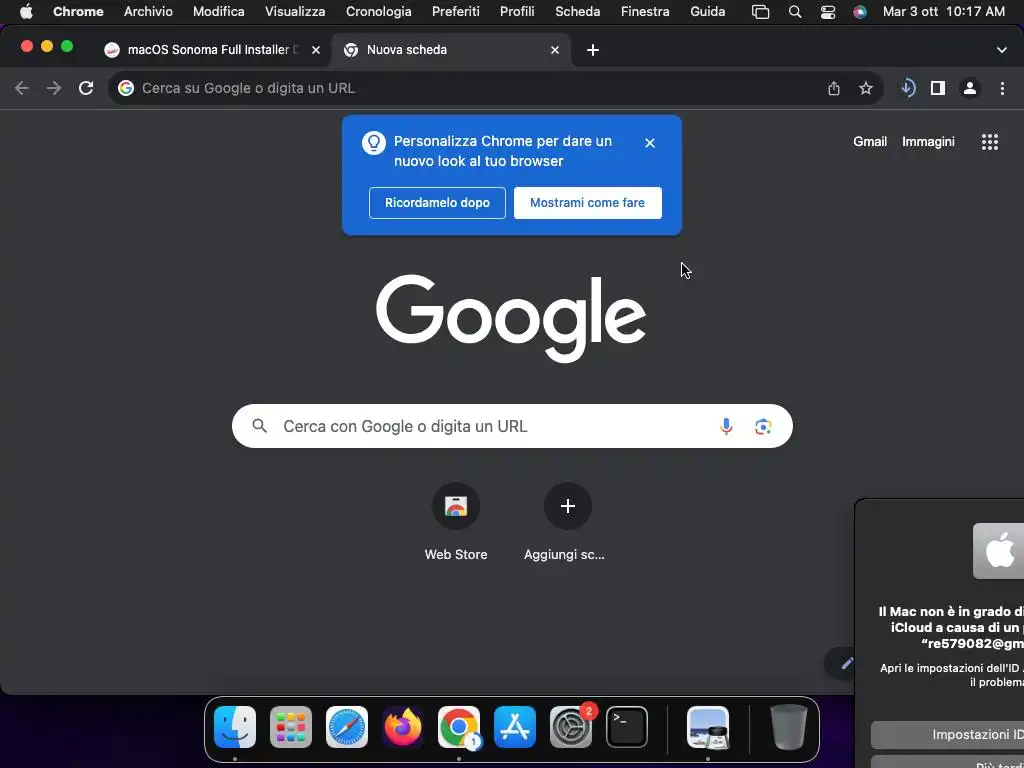The image size is (1024, 768).
Task: Click the date and time in menu bar
Action: (944, 12)
